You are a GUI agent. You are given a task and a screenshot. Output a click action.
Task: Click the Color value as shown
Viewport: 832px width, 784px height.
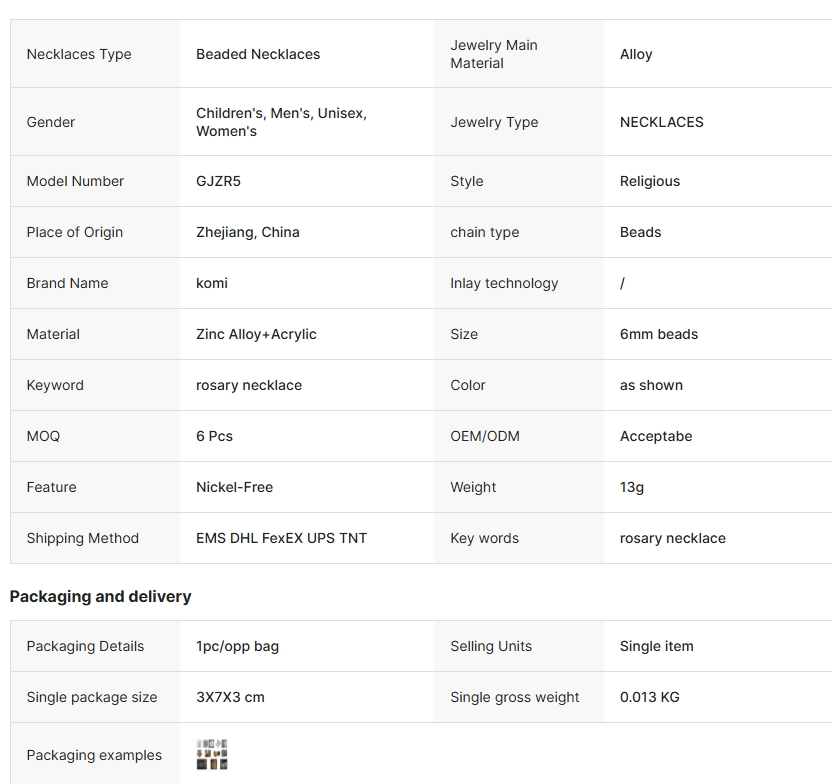point(651,385)
